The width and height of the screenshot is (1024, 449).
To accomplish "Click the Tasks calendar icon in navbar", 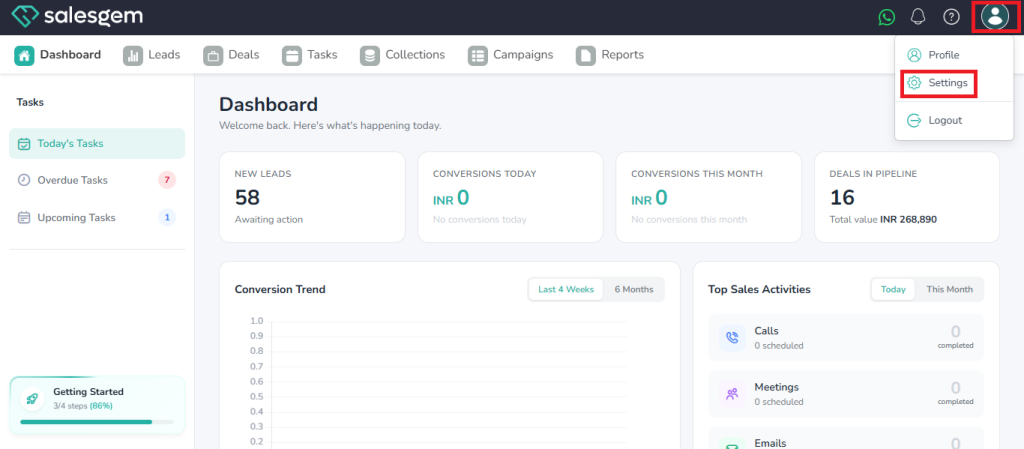I will coord(292,55).
